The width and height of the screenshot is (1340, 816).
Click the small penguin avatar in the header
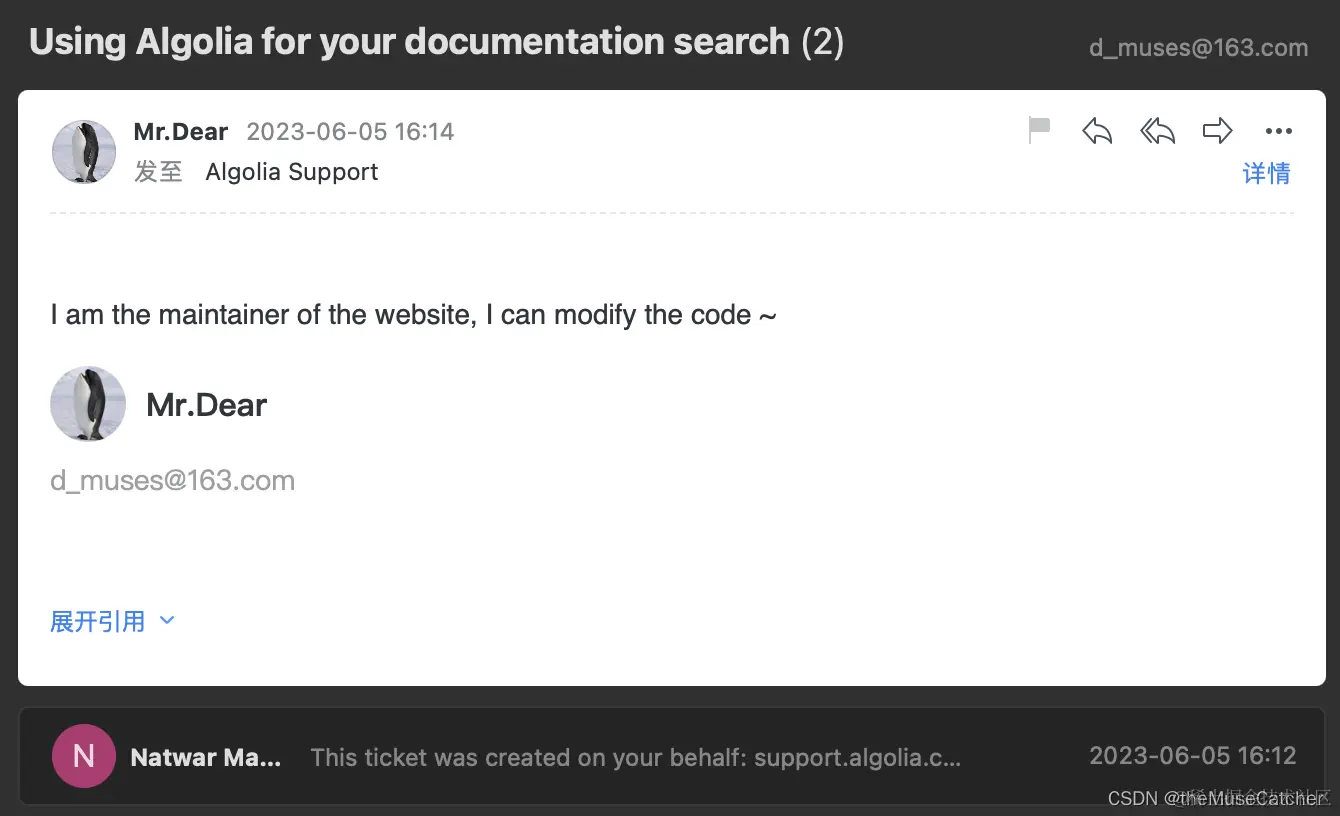tap(84, 152)
